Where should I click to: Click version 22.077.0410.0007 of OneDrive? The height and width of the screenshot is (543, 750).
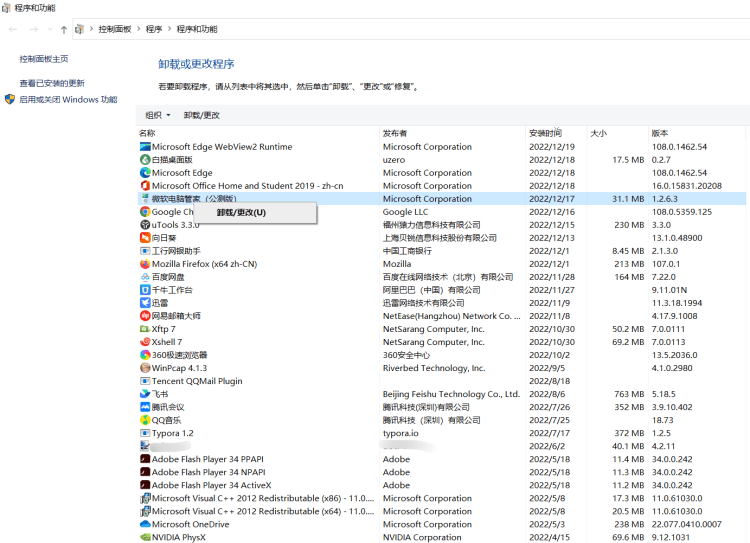pos(686,524)
